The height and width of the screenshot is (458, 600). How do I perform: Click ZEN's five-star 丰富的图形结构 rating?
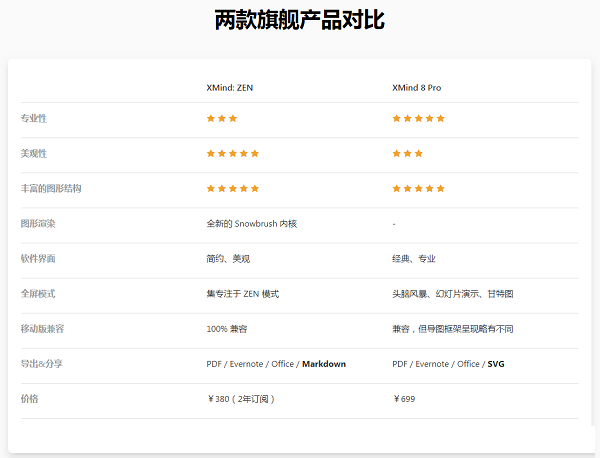tap(233, 188)
